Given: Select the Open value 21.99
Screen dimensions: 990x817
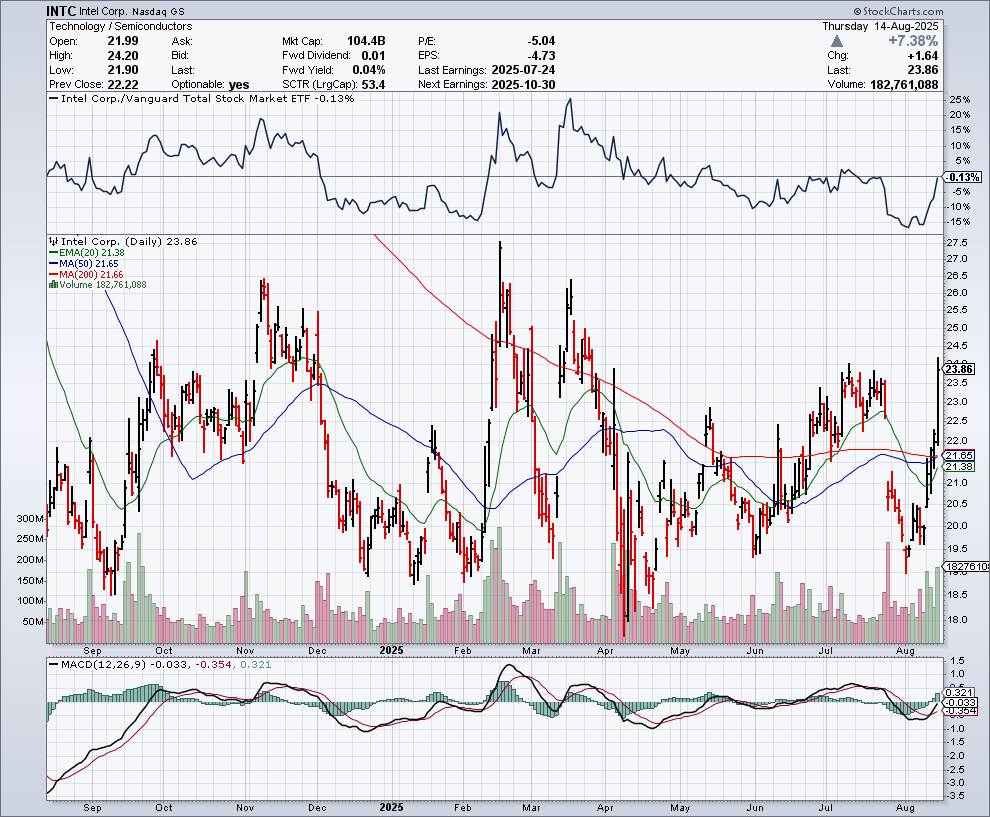Looking at the screenshot, I should pyautogui.click(x=122, y=41).
